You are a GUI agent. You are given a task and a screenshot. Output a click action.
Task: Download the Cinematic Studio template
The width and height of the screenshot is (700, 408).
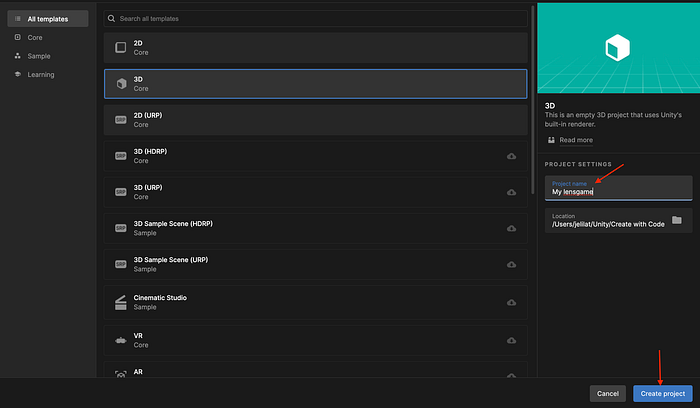[512, 303]
